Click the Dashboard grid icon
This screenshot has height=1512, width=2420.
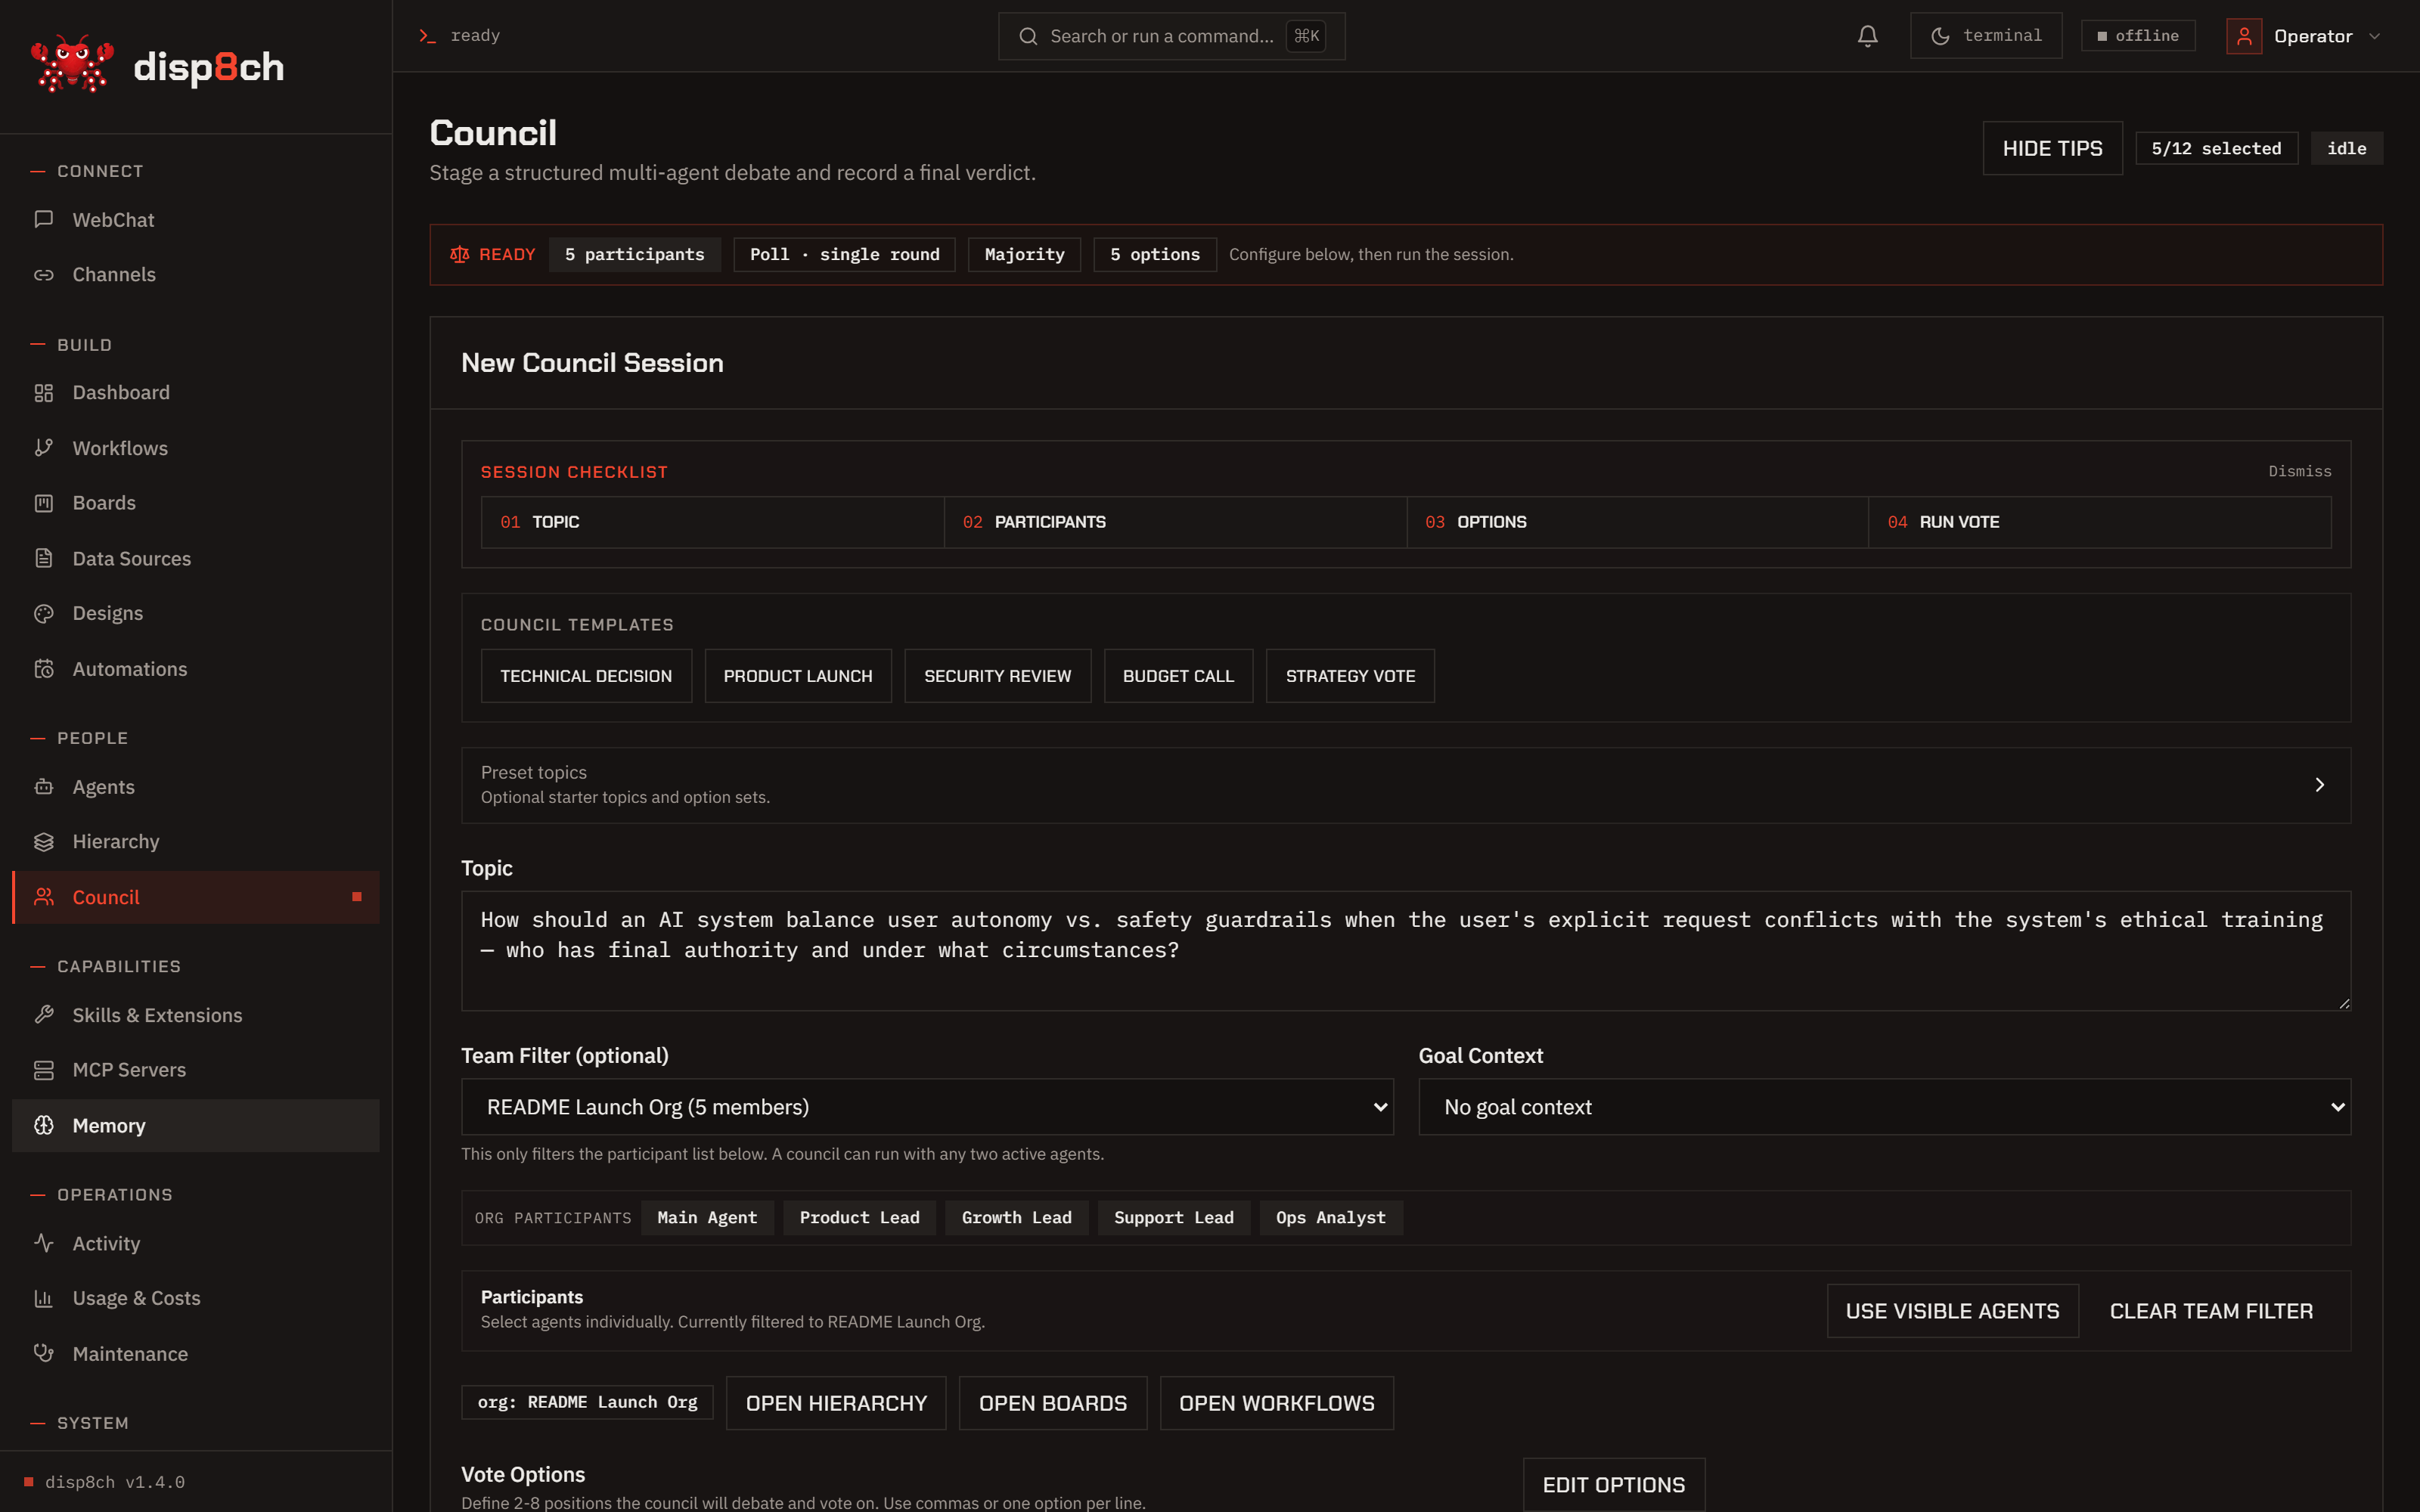44,392
